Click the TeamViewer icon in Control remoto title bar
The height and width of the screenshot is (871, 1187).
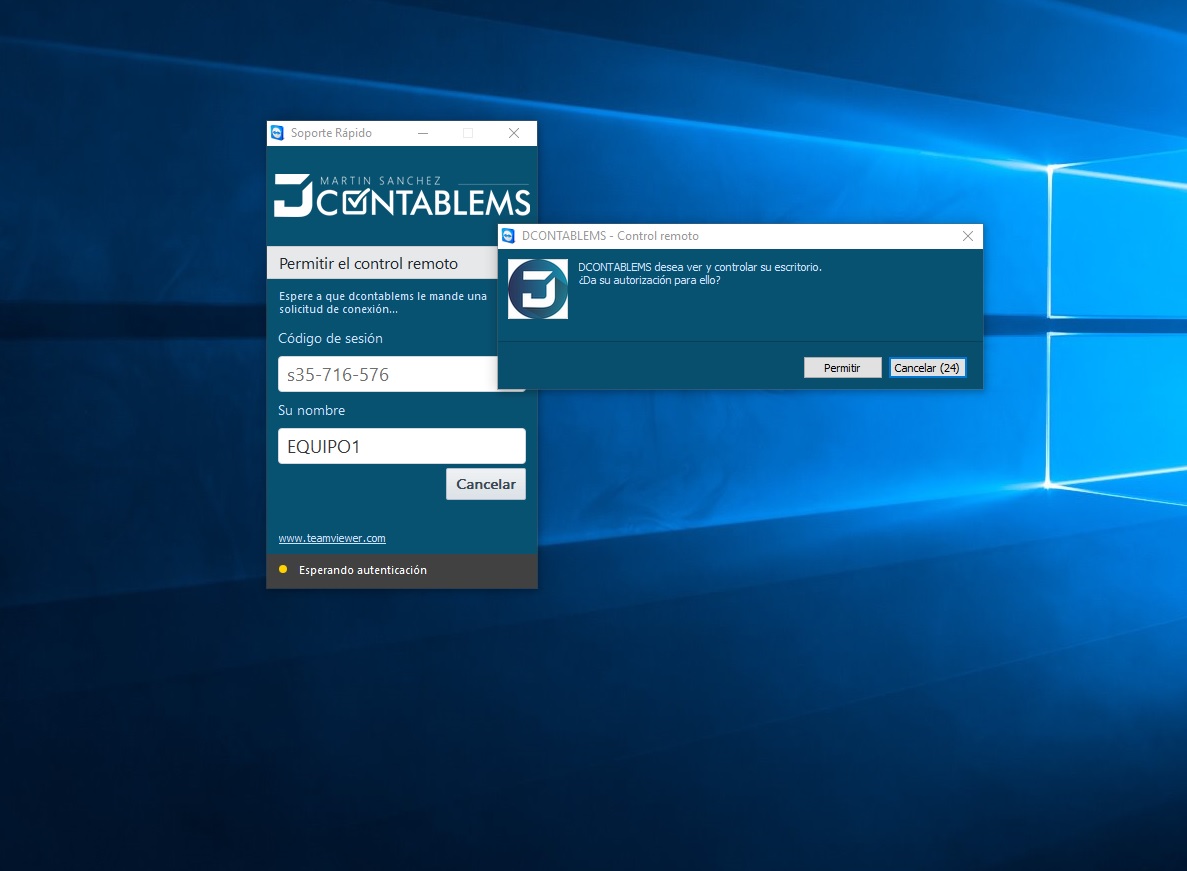509,236
